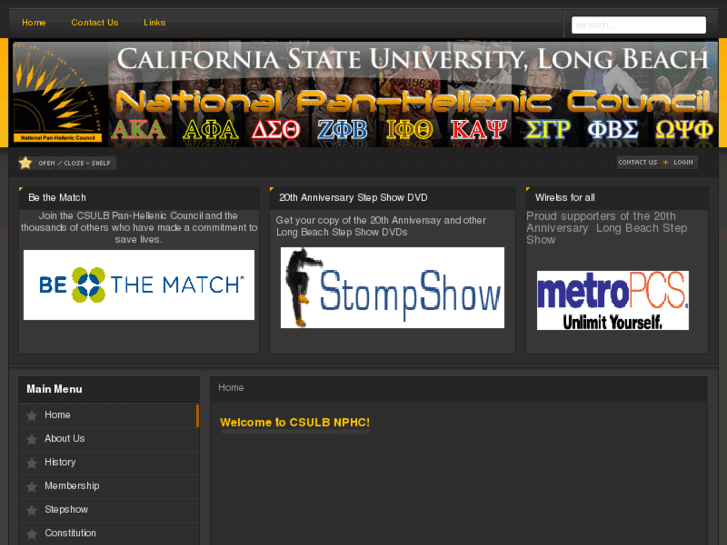Image resolution: width=727 pixels, height=545 pixels.
Task: Open the StompShow logo image
Action: coord(392,288)
